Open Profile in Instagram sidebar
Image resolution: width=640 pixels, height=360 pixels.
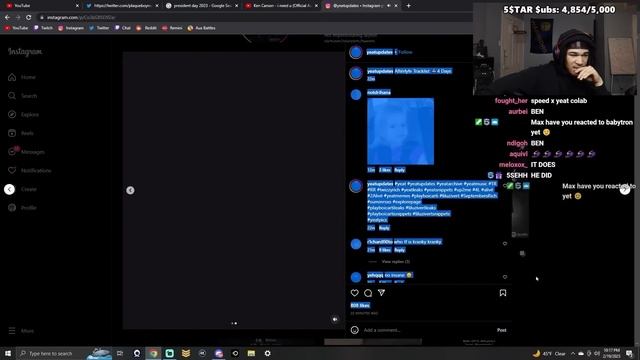pyautogui.click(x=22, y=208)
